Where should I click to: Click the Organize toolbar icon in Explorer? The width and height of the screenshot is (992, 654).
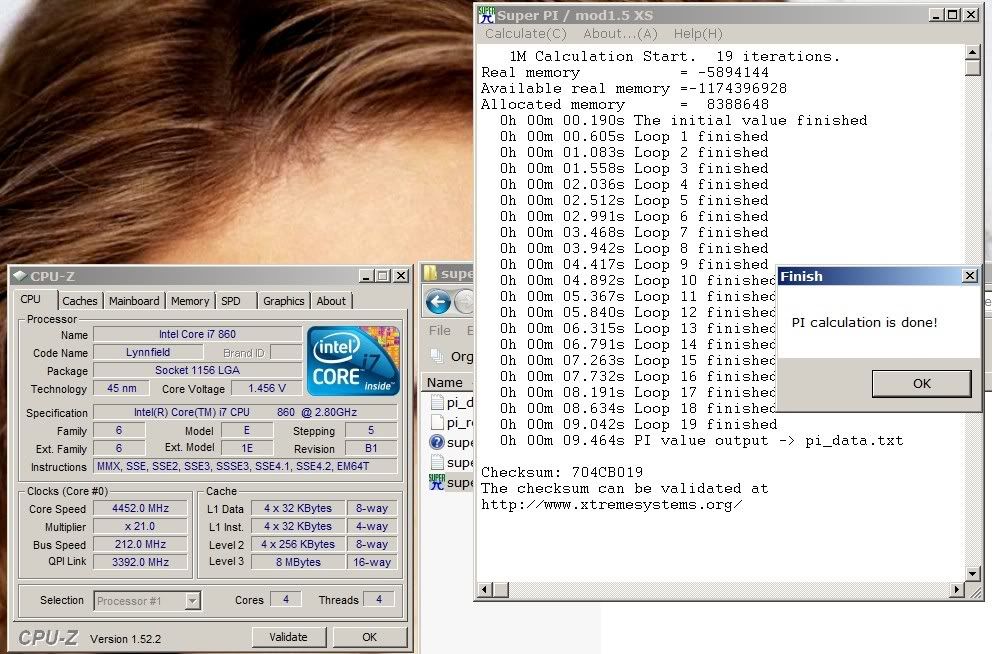(437, 356)
